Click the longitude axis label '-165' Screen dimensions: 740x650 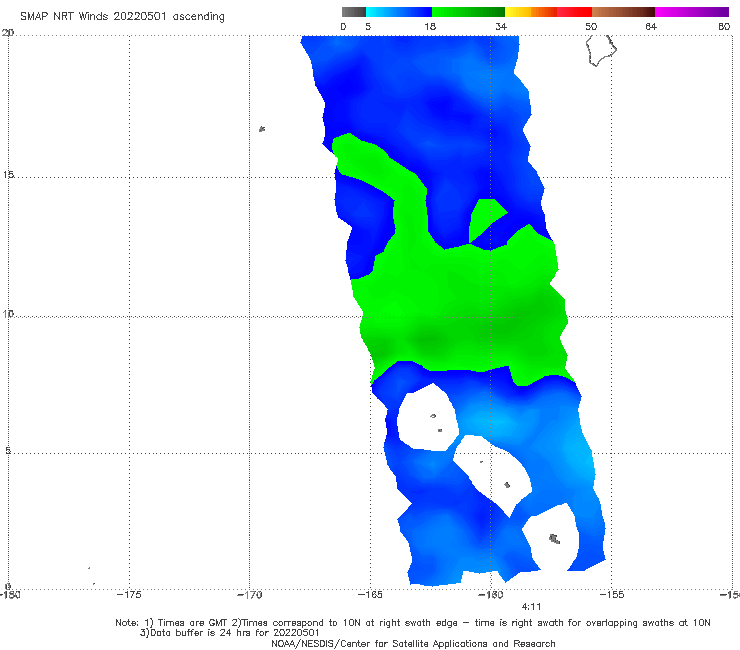point(370,595)
